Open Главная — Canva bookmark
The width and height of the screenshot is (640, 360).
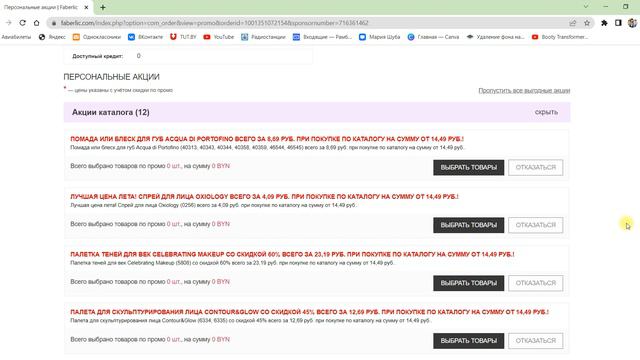pyautogui.click(x=433, y=37)
